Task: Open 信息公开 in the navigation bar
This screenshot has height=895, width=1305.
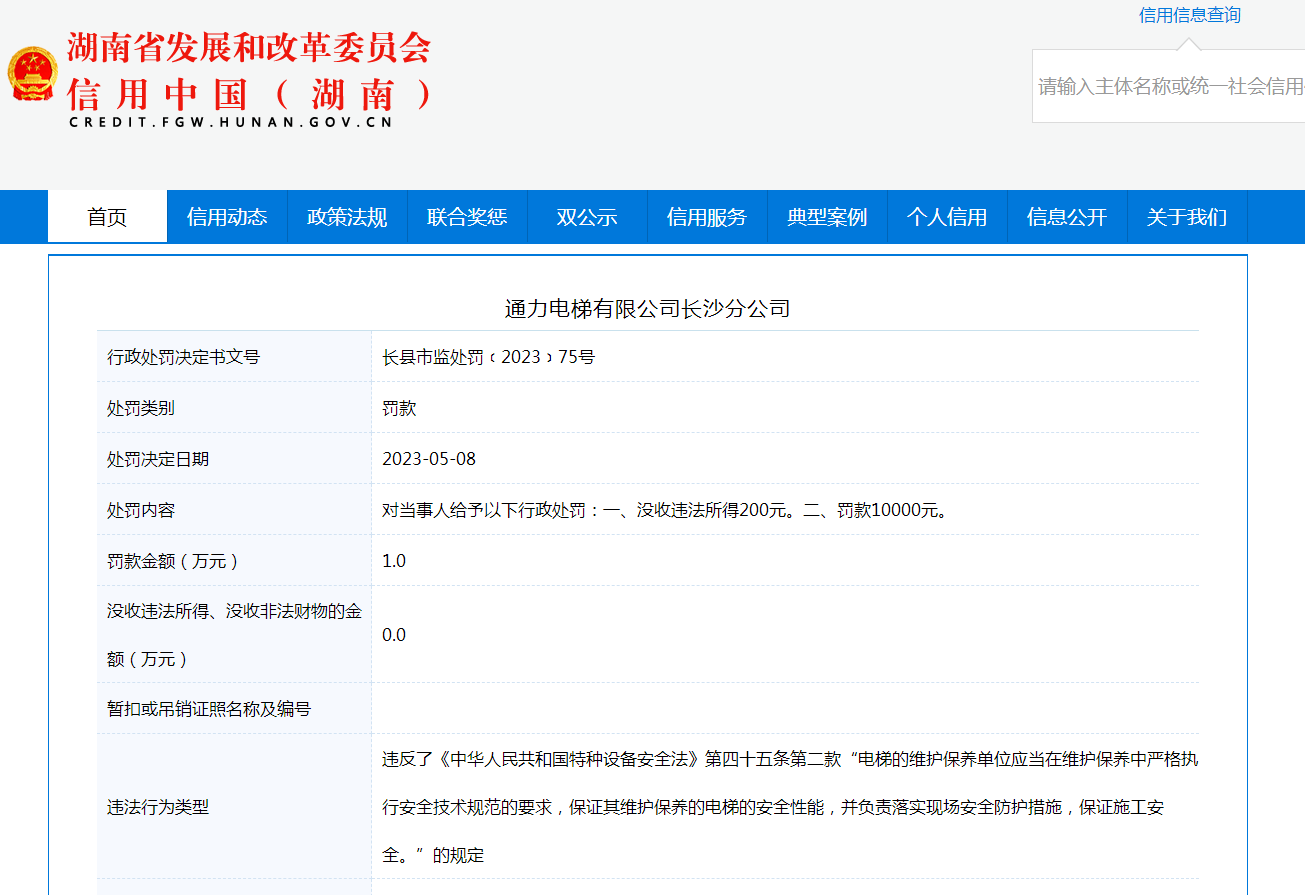Action: click(x=1067, y=217)
